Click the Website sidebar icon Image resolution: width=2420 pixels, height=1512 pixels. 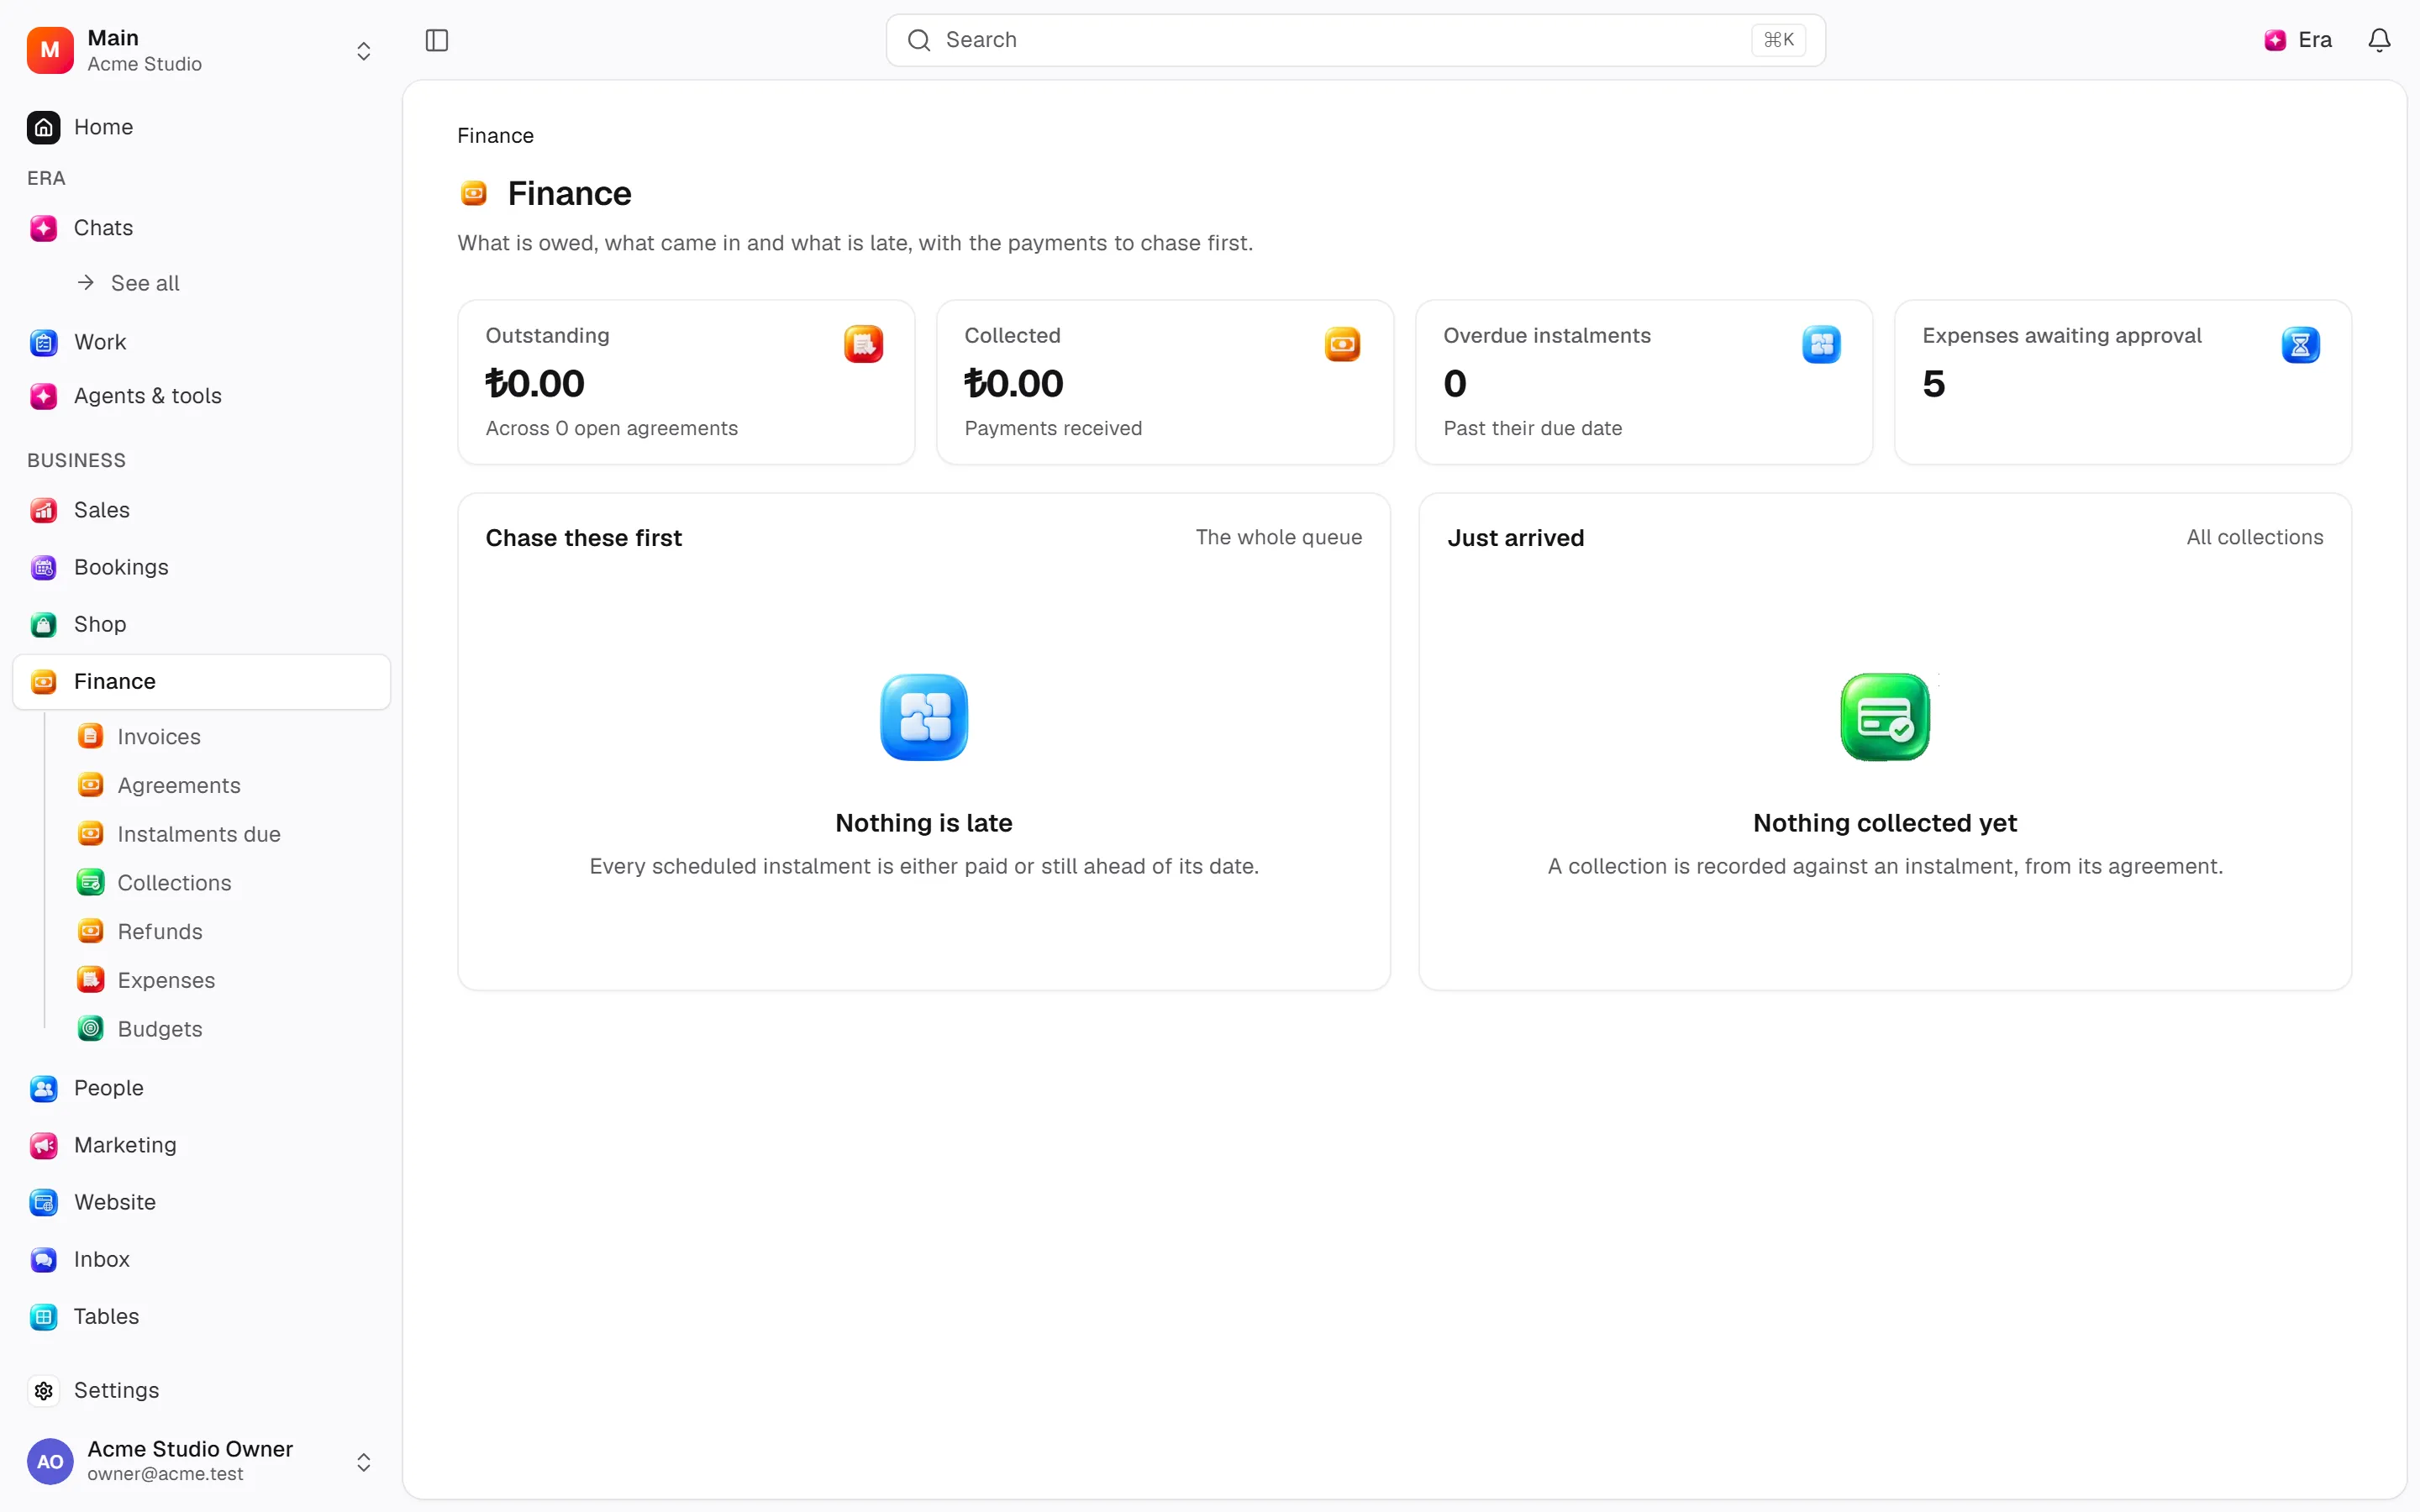pyautogui.click(x=44, y=1202)
